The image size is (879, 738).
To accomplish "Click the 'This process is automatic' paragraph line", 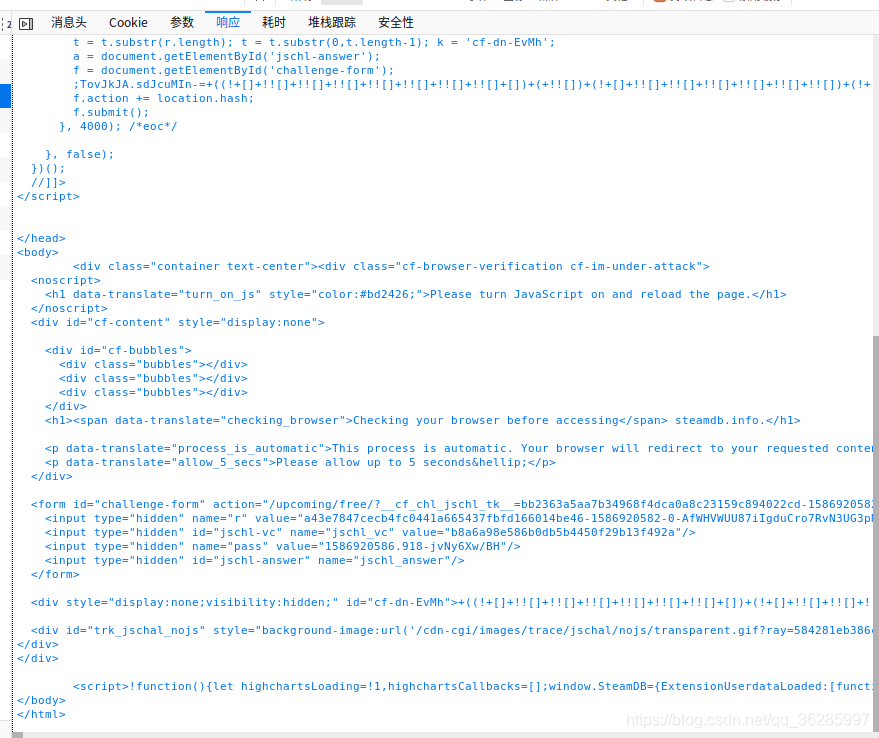I will point(459,449).
